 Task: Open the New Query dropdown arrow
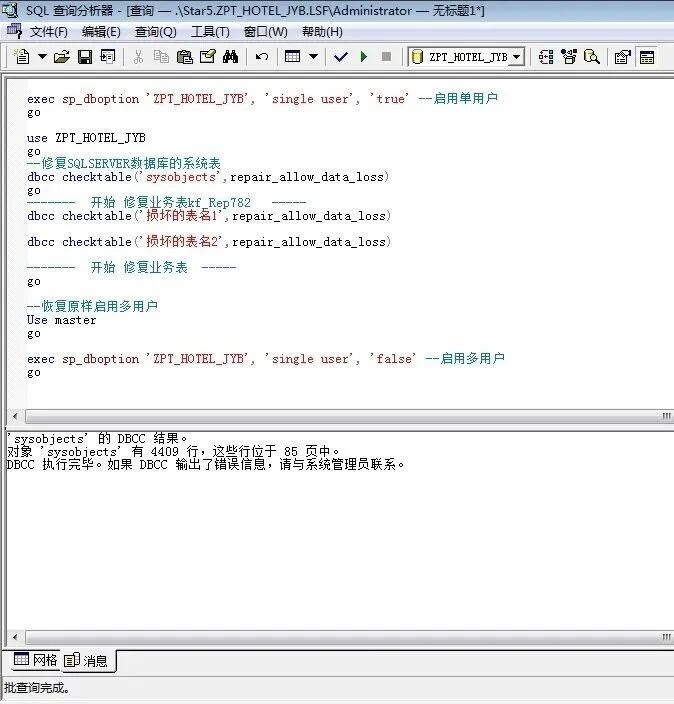click(41, 57)
